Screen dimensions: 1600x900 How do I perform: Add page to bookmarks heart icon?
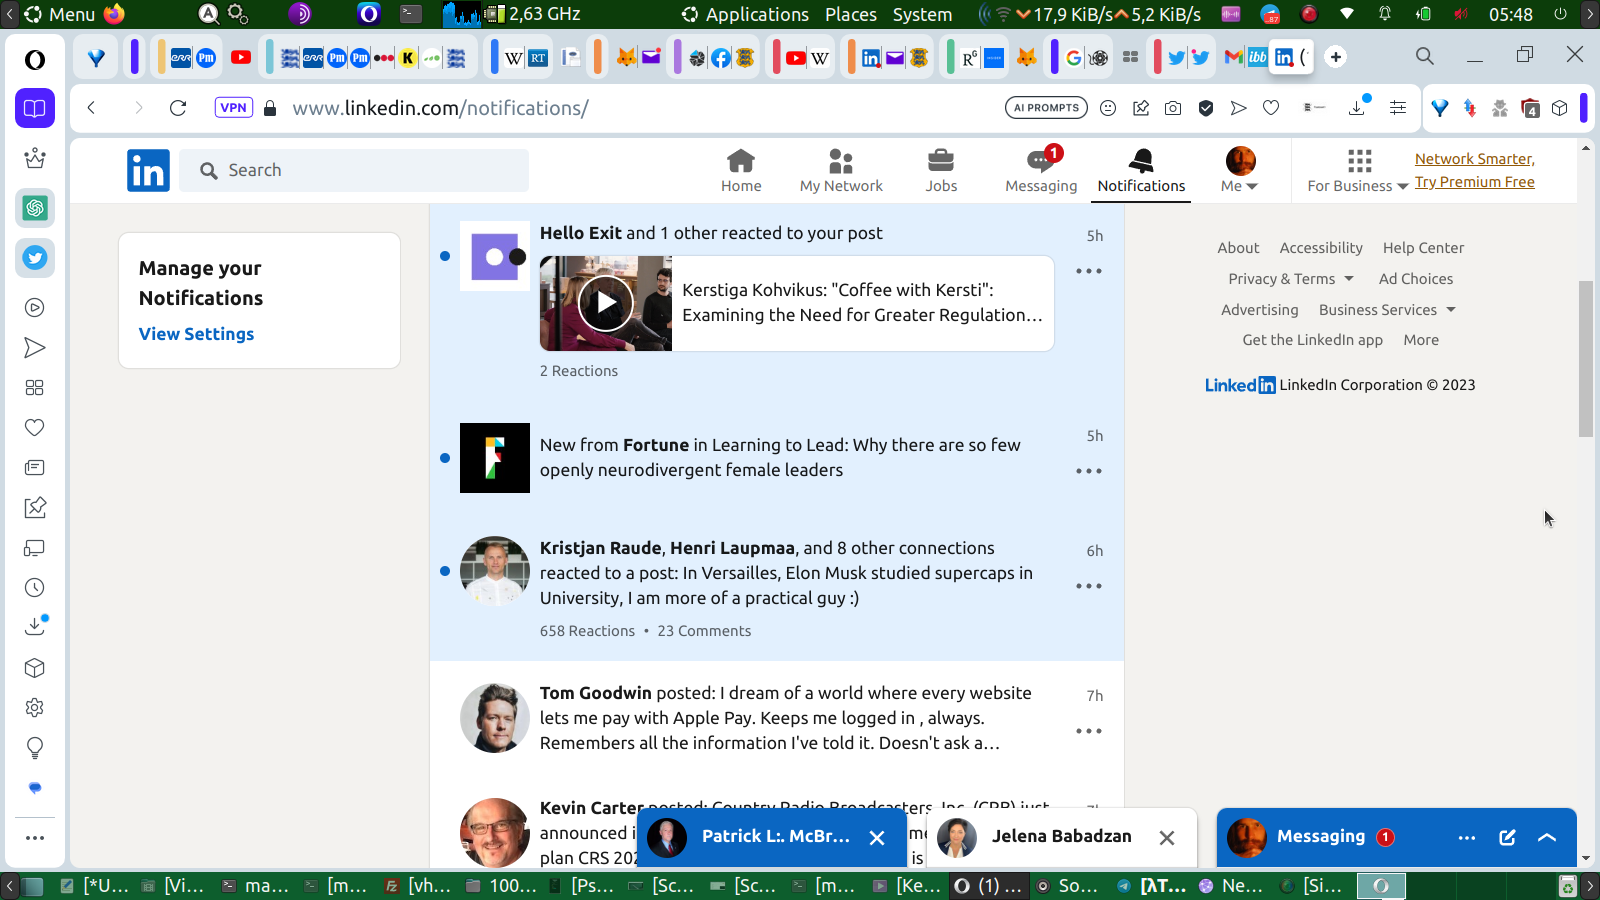[x=1271, y=108]
